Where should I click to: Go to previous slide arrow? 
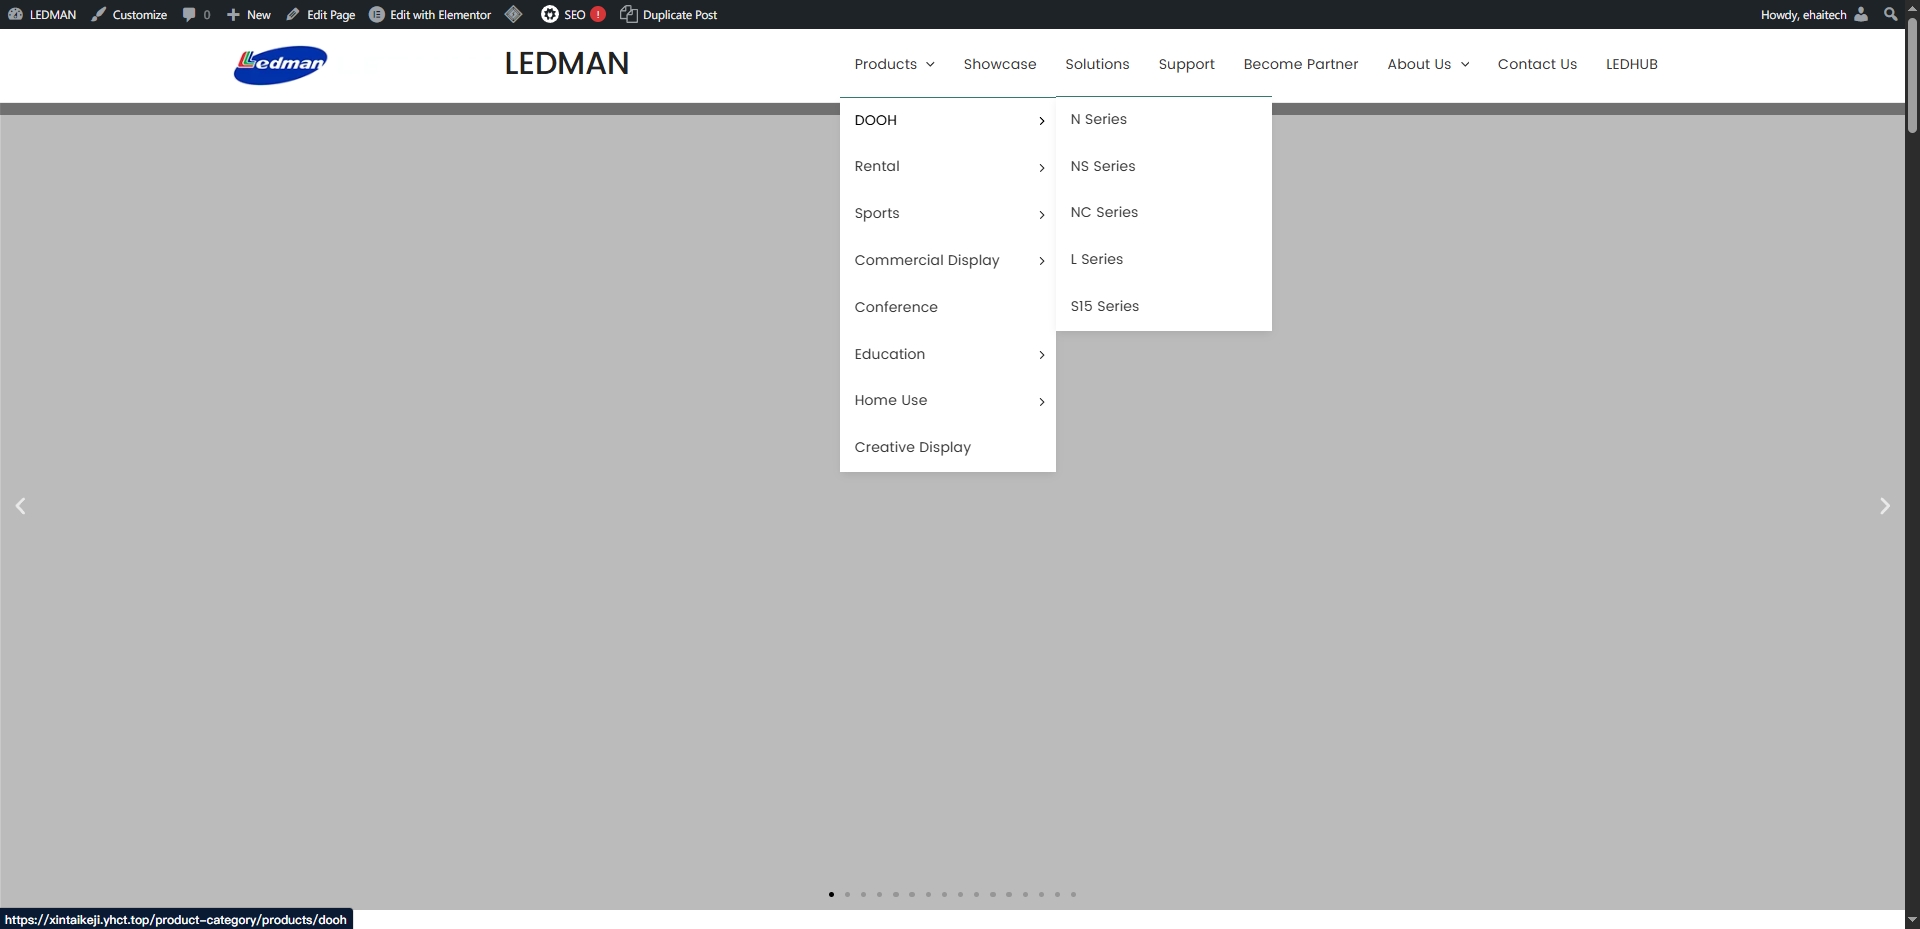(x=20, y=506)
